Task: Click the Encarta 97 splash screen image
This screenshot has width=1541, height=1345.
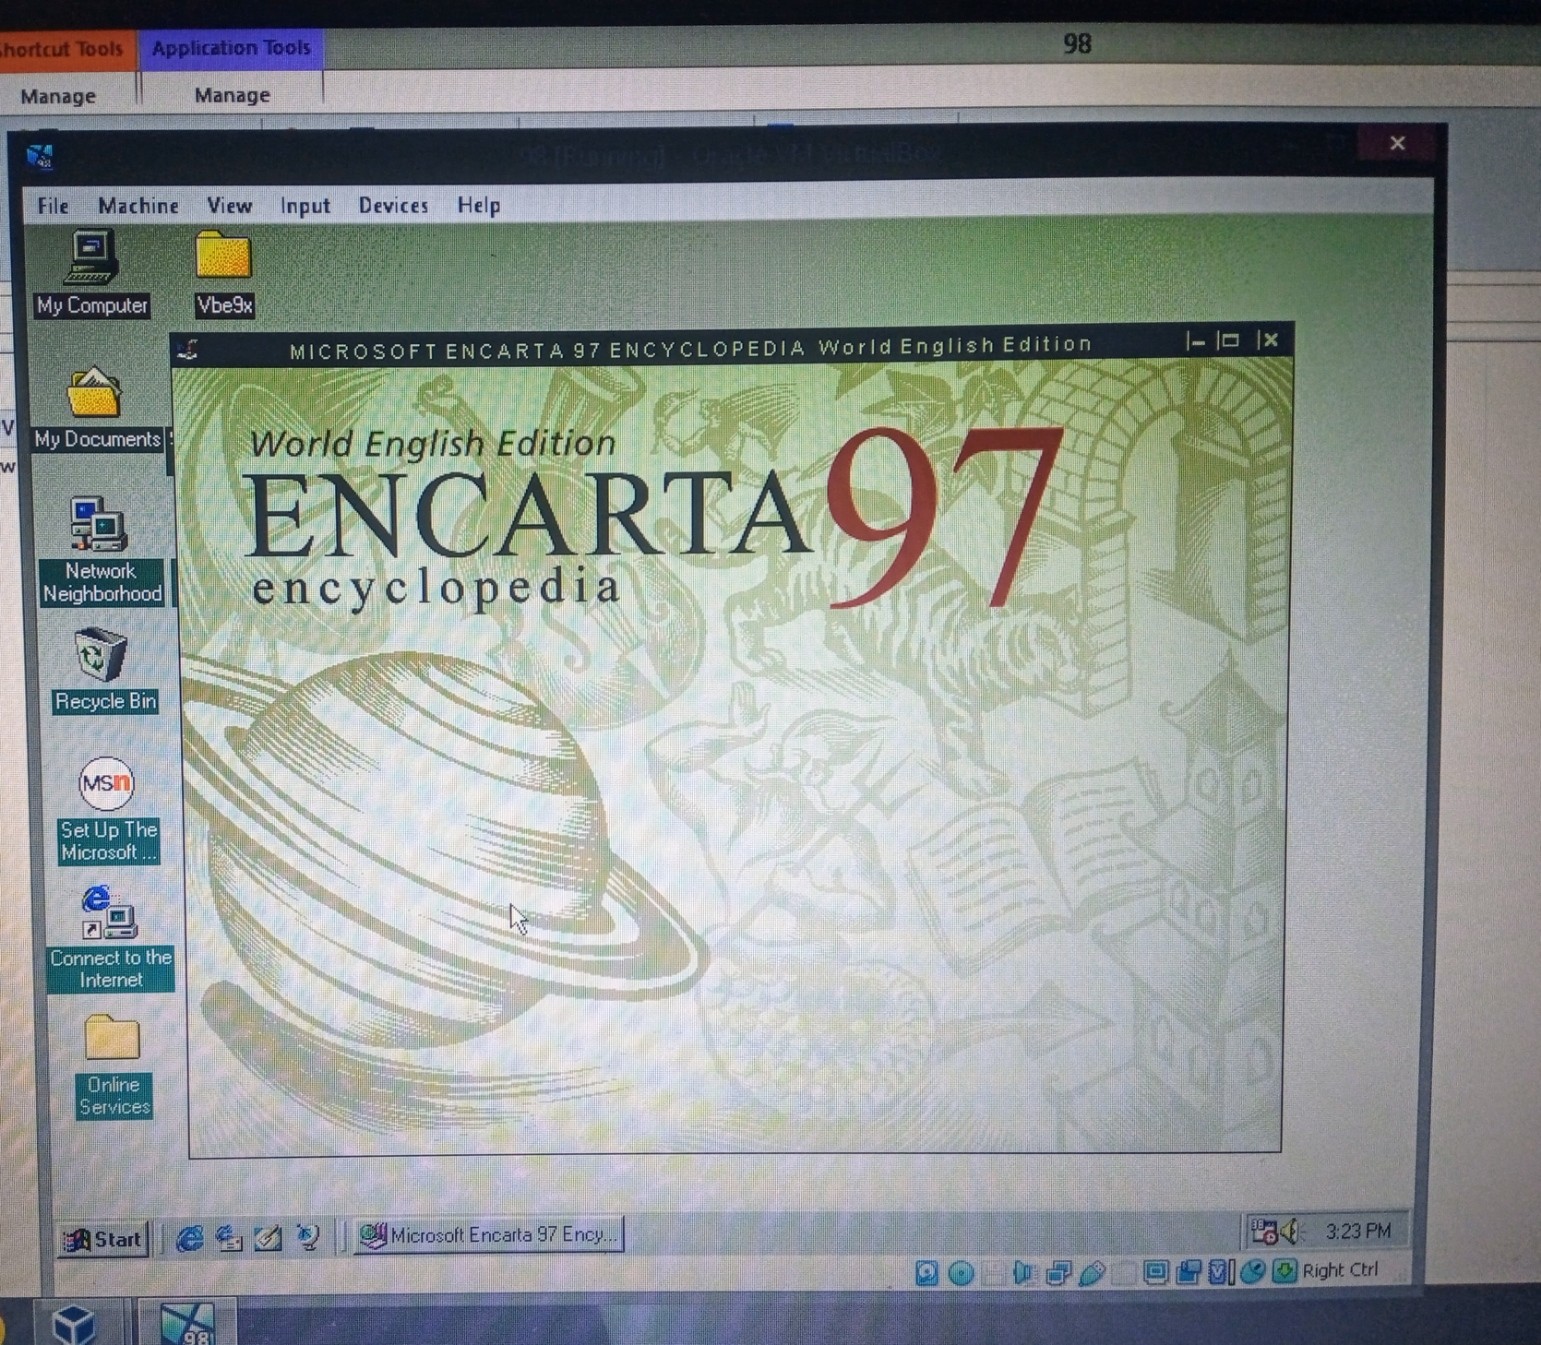Action: (x=733, y=758)
